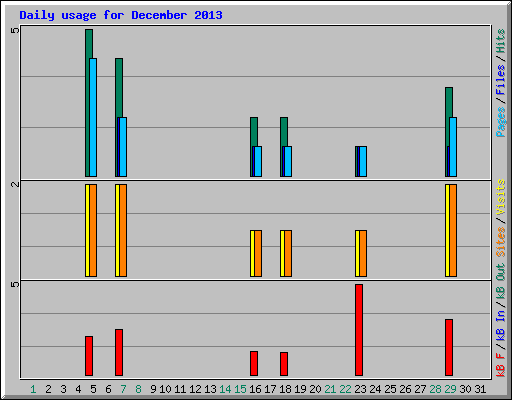The height and width of the screenshot is (400, 512).
Task: Click day 16 label on the axis
Action: tap(255, 389)
